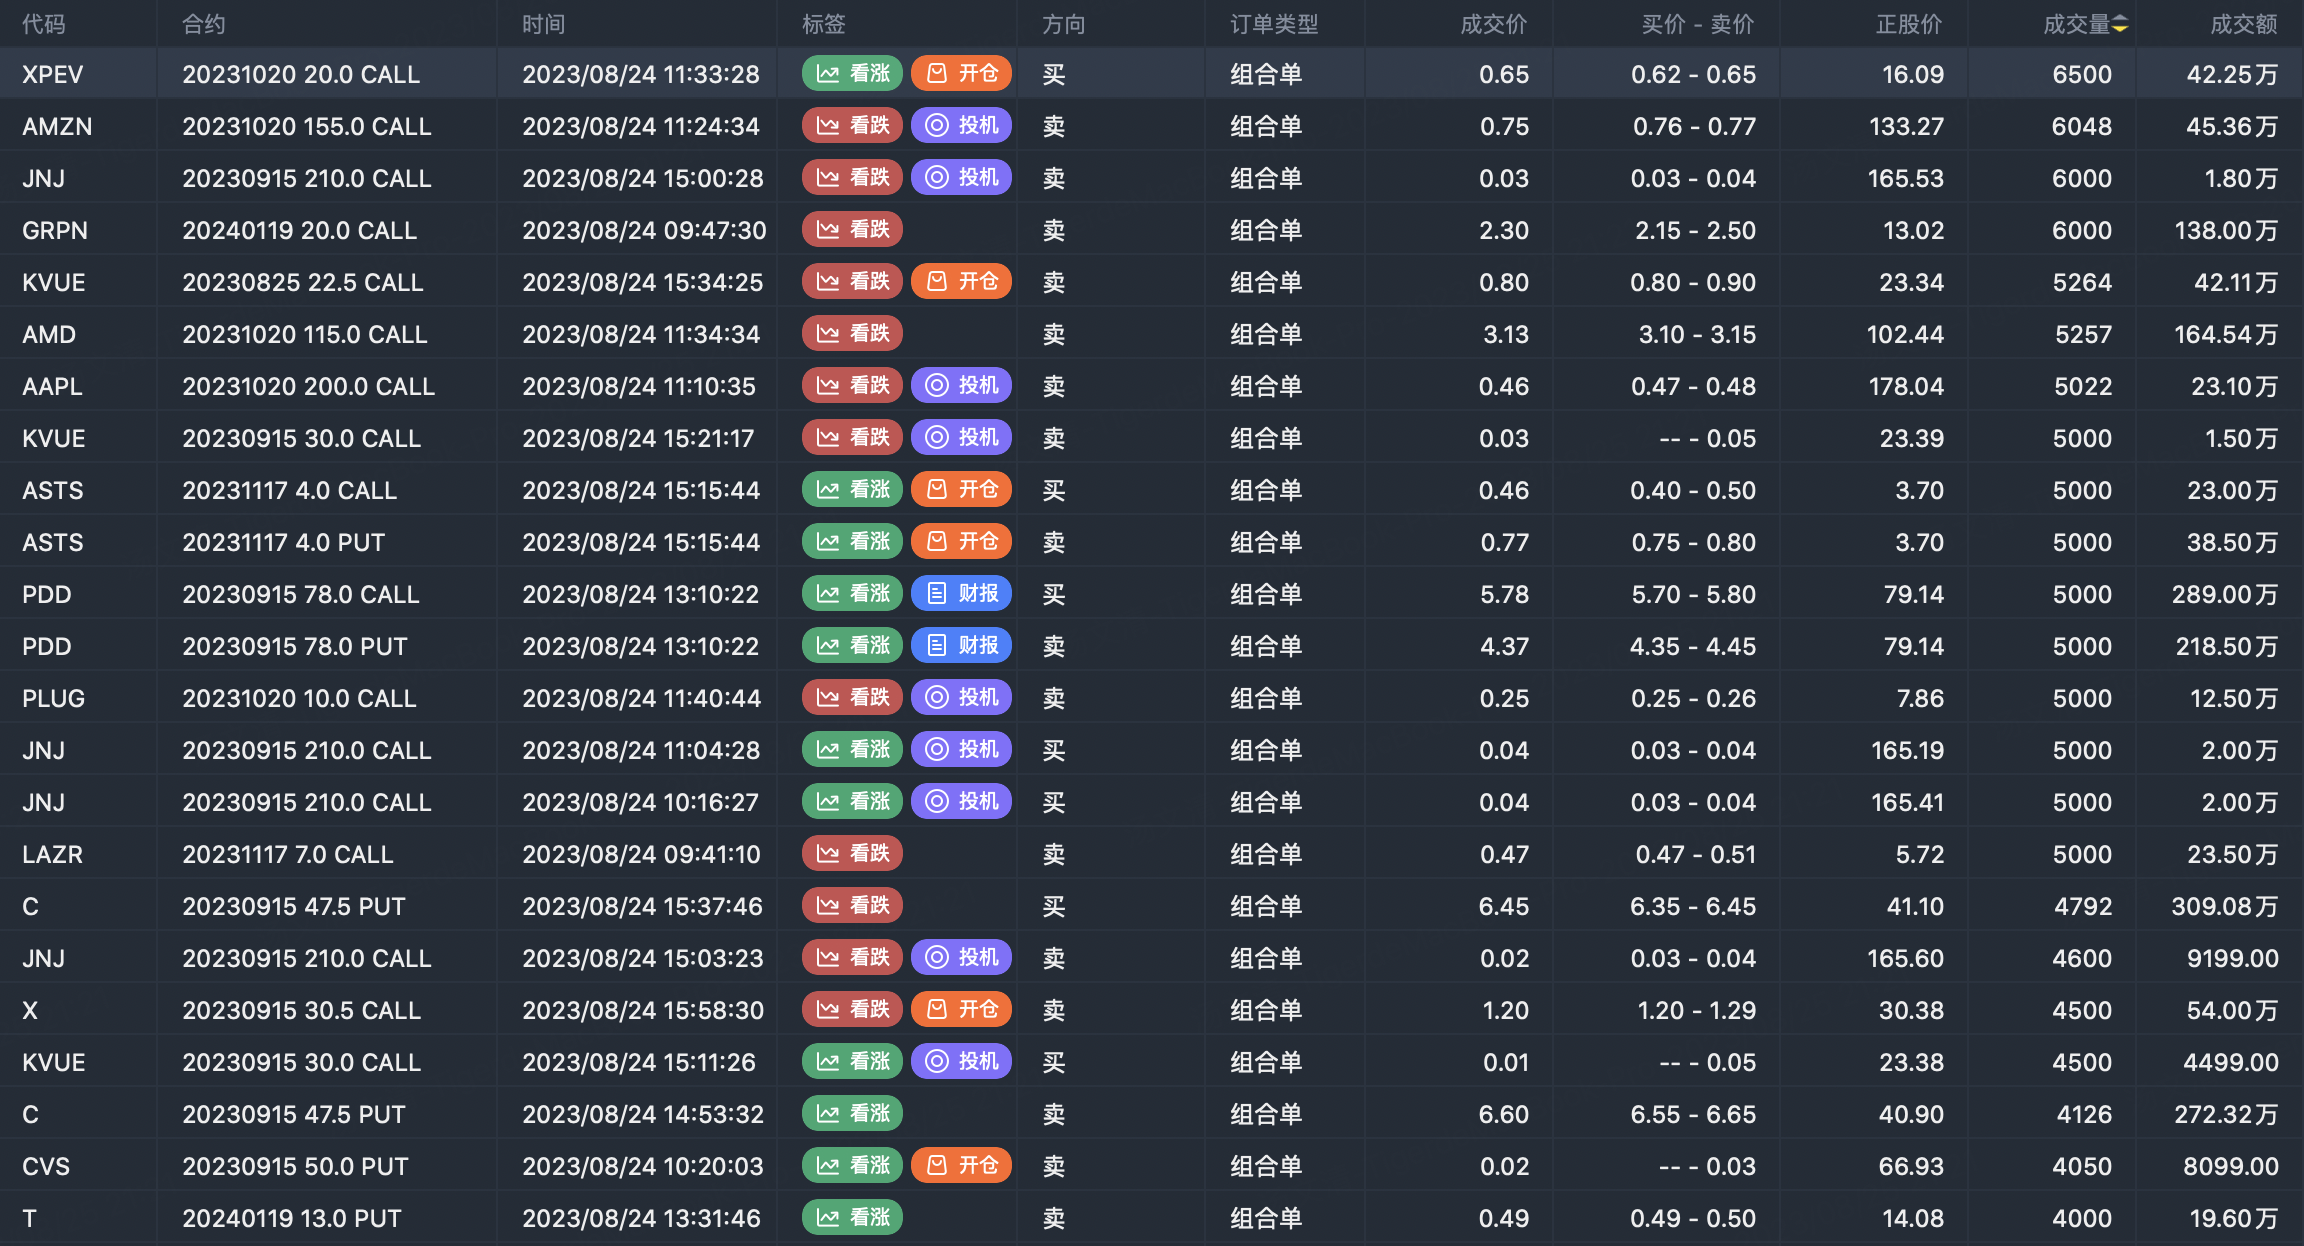Screen dimensions: 2304x1246
Task: Sort by 成交额 column header
Action: tap(2243, 24)
